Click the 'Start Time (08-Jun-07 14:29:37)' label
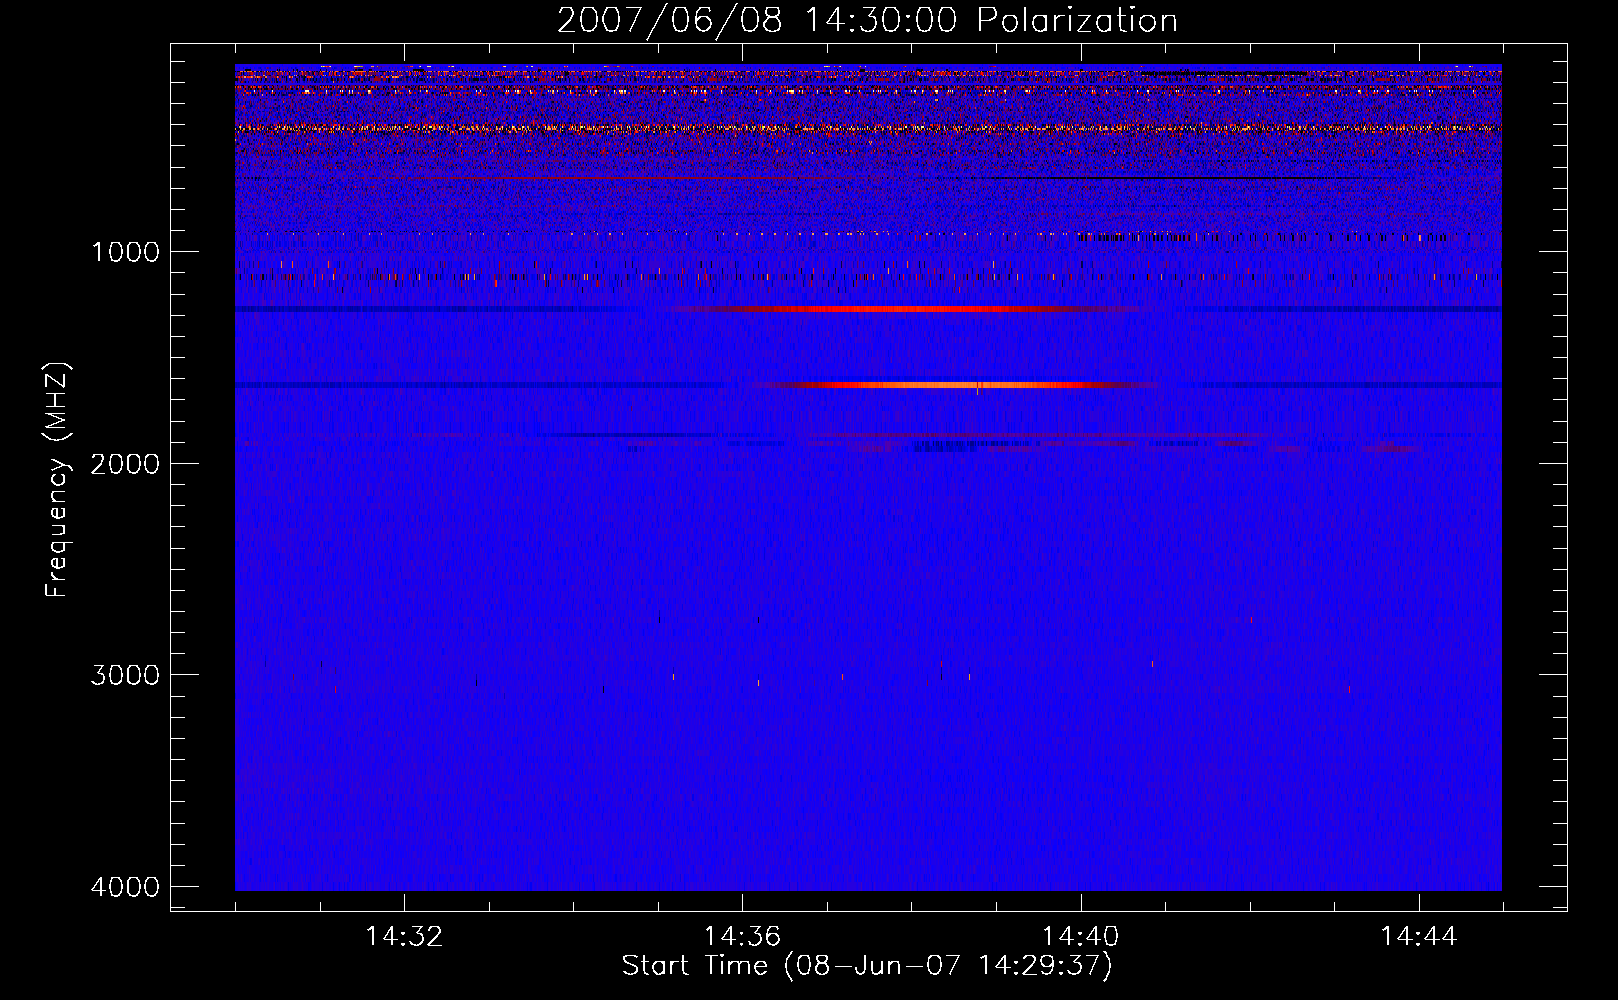 click(x=867, y=966)
